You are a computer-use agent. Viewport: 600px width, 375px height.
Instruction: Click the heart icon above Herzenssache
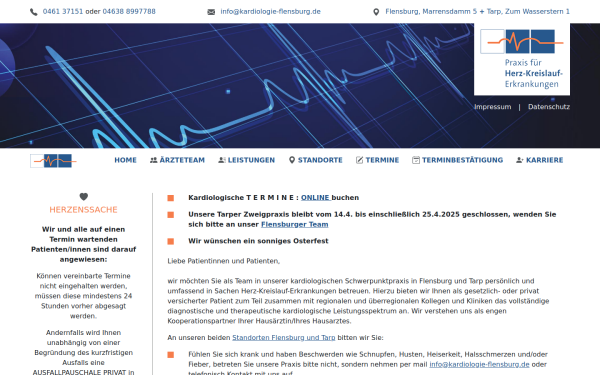click(84, 197)
